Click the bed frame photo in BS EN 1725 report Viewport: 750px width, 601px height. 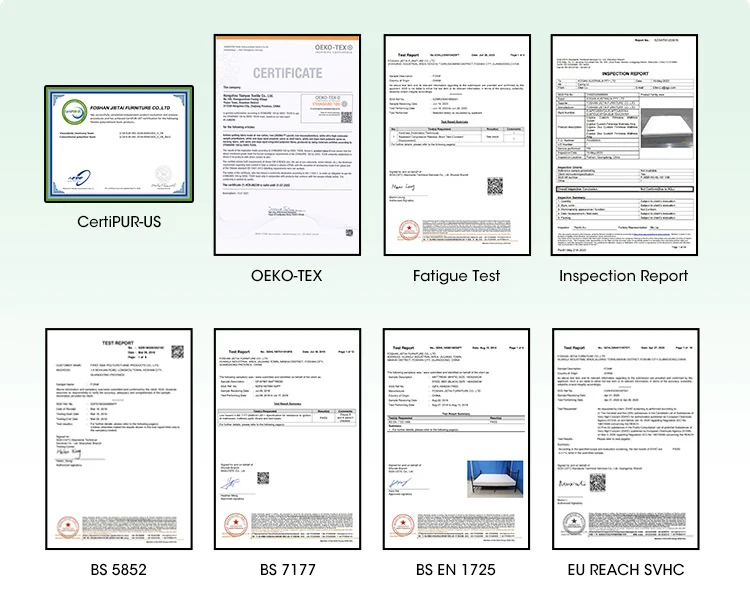[495, 479]
